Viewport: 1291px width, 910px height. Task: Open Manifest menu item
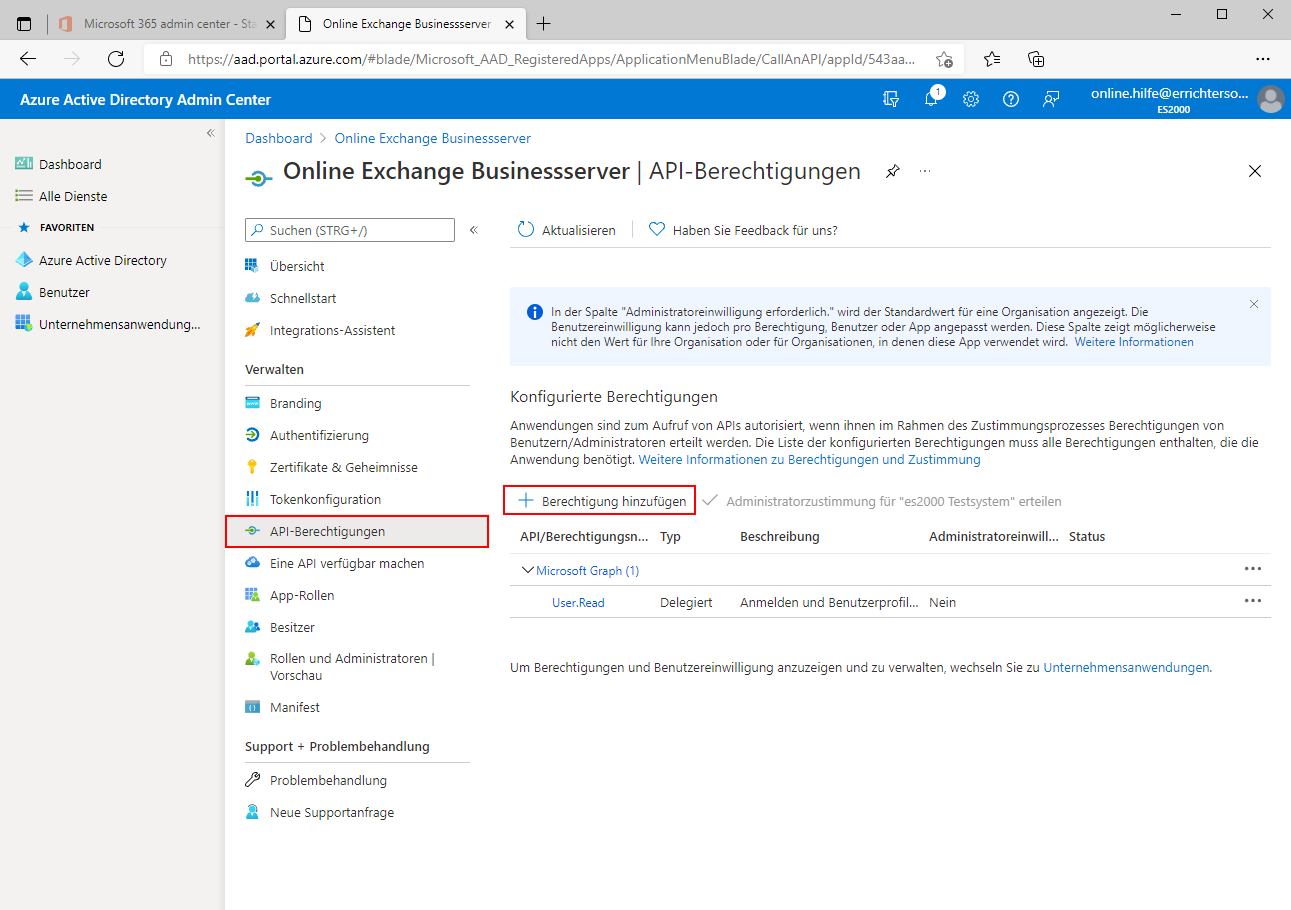click(295, 707)
